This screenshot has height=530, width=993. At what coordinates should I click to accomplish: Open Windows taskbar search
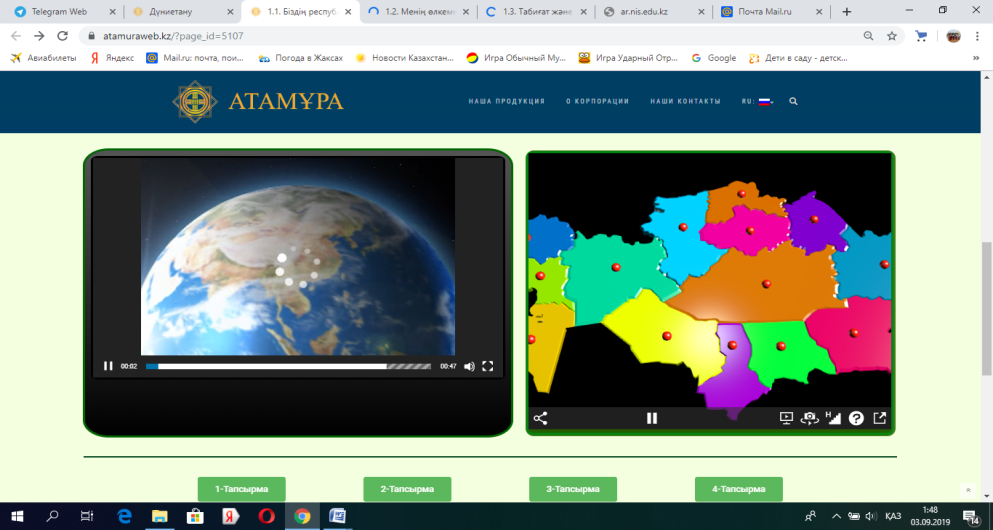(x=52, y=516)
